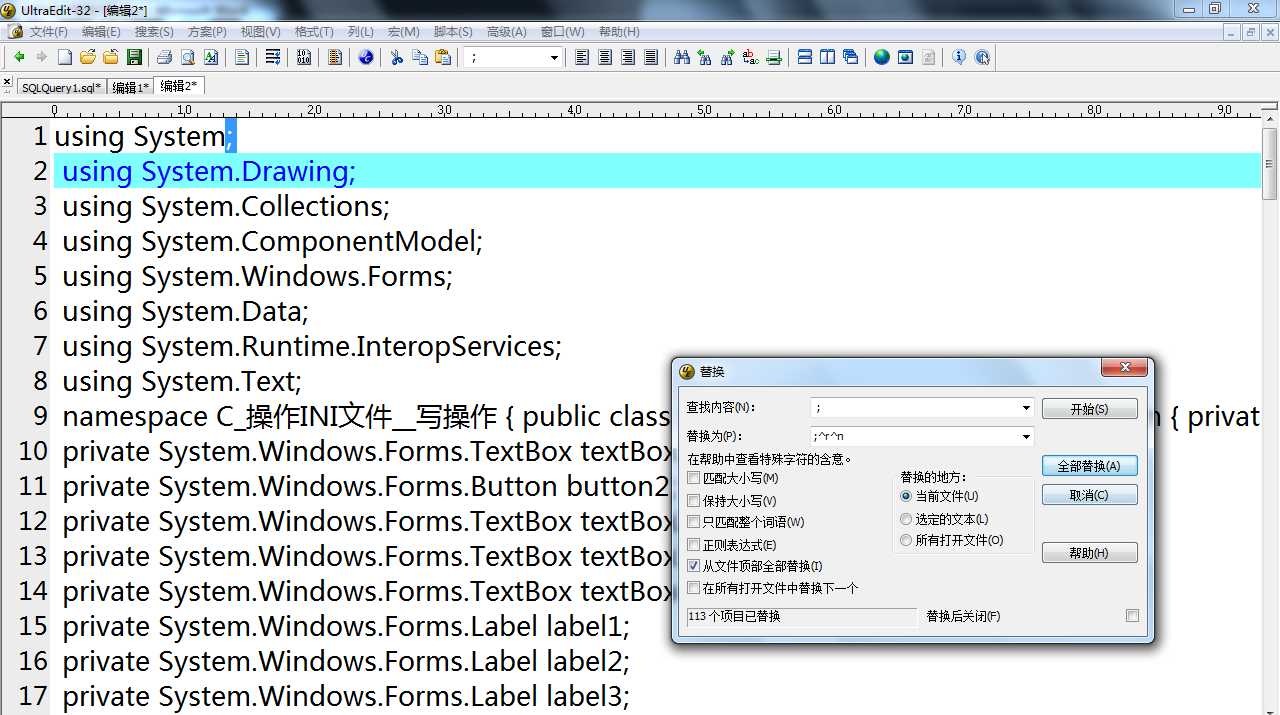The width and height of the screenshot is (1280, 715).
Task: Enable 匹配大小写 checkbox
Action: click(694, 478)
